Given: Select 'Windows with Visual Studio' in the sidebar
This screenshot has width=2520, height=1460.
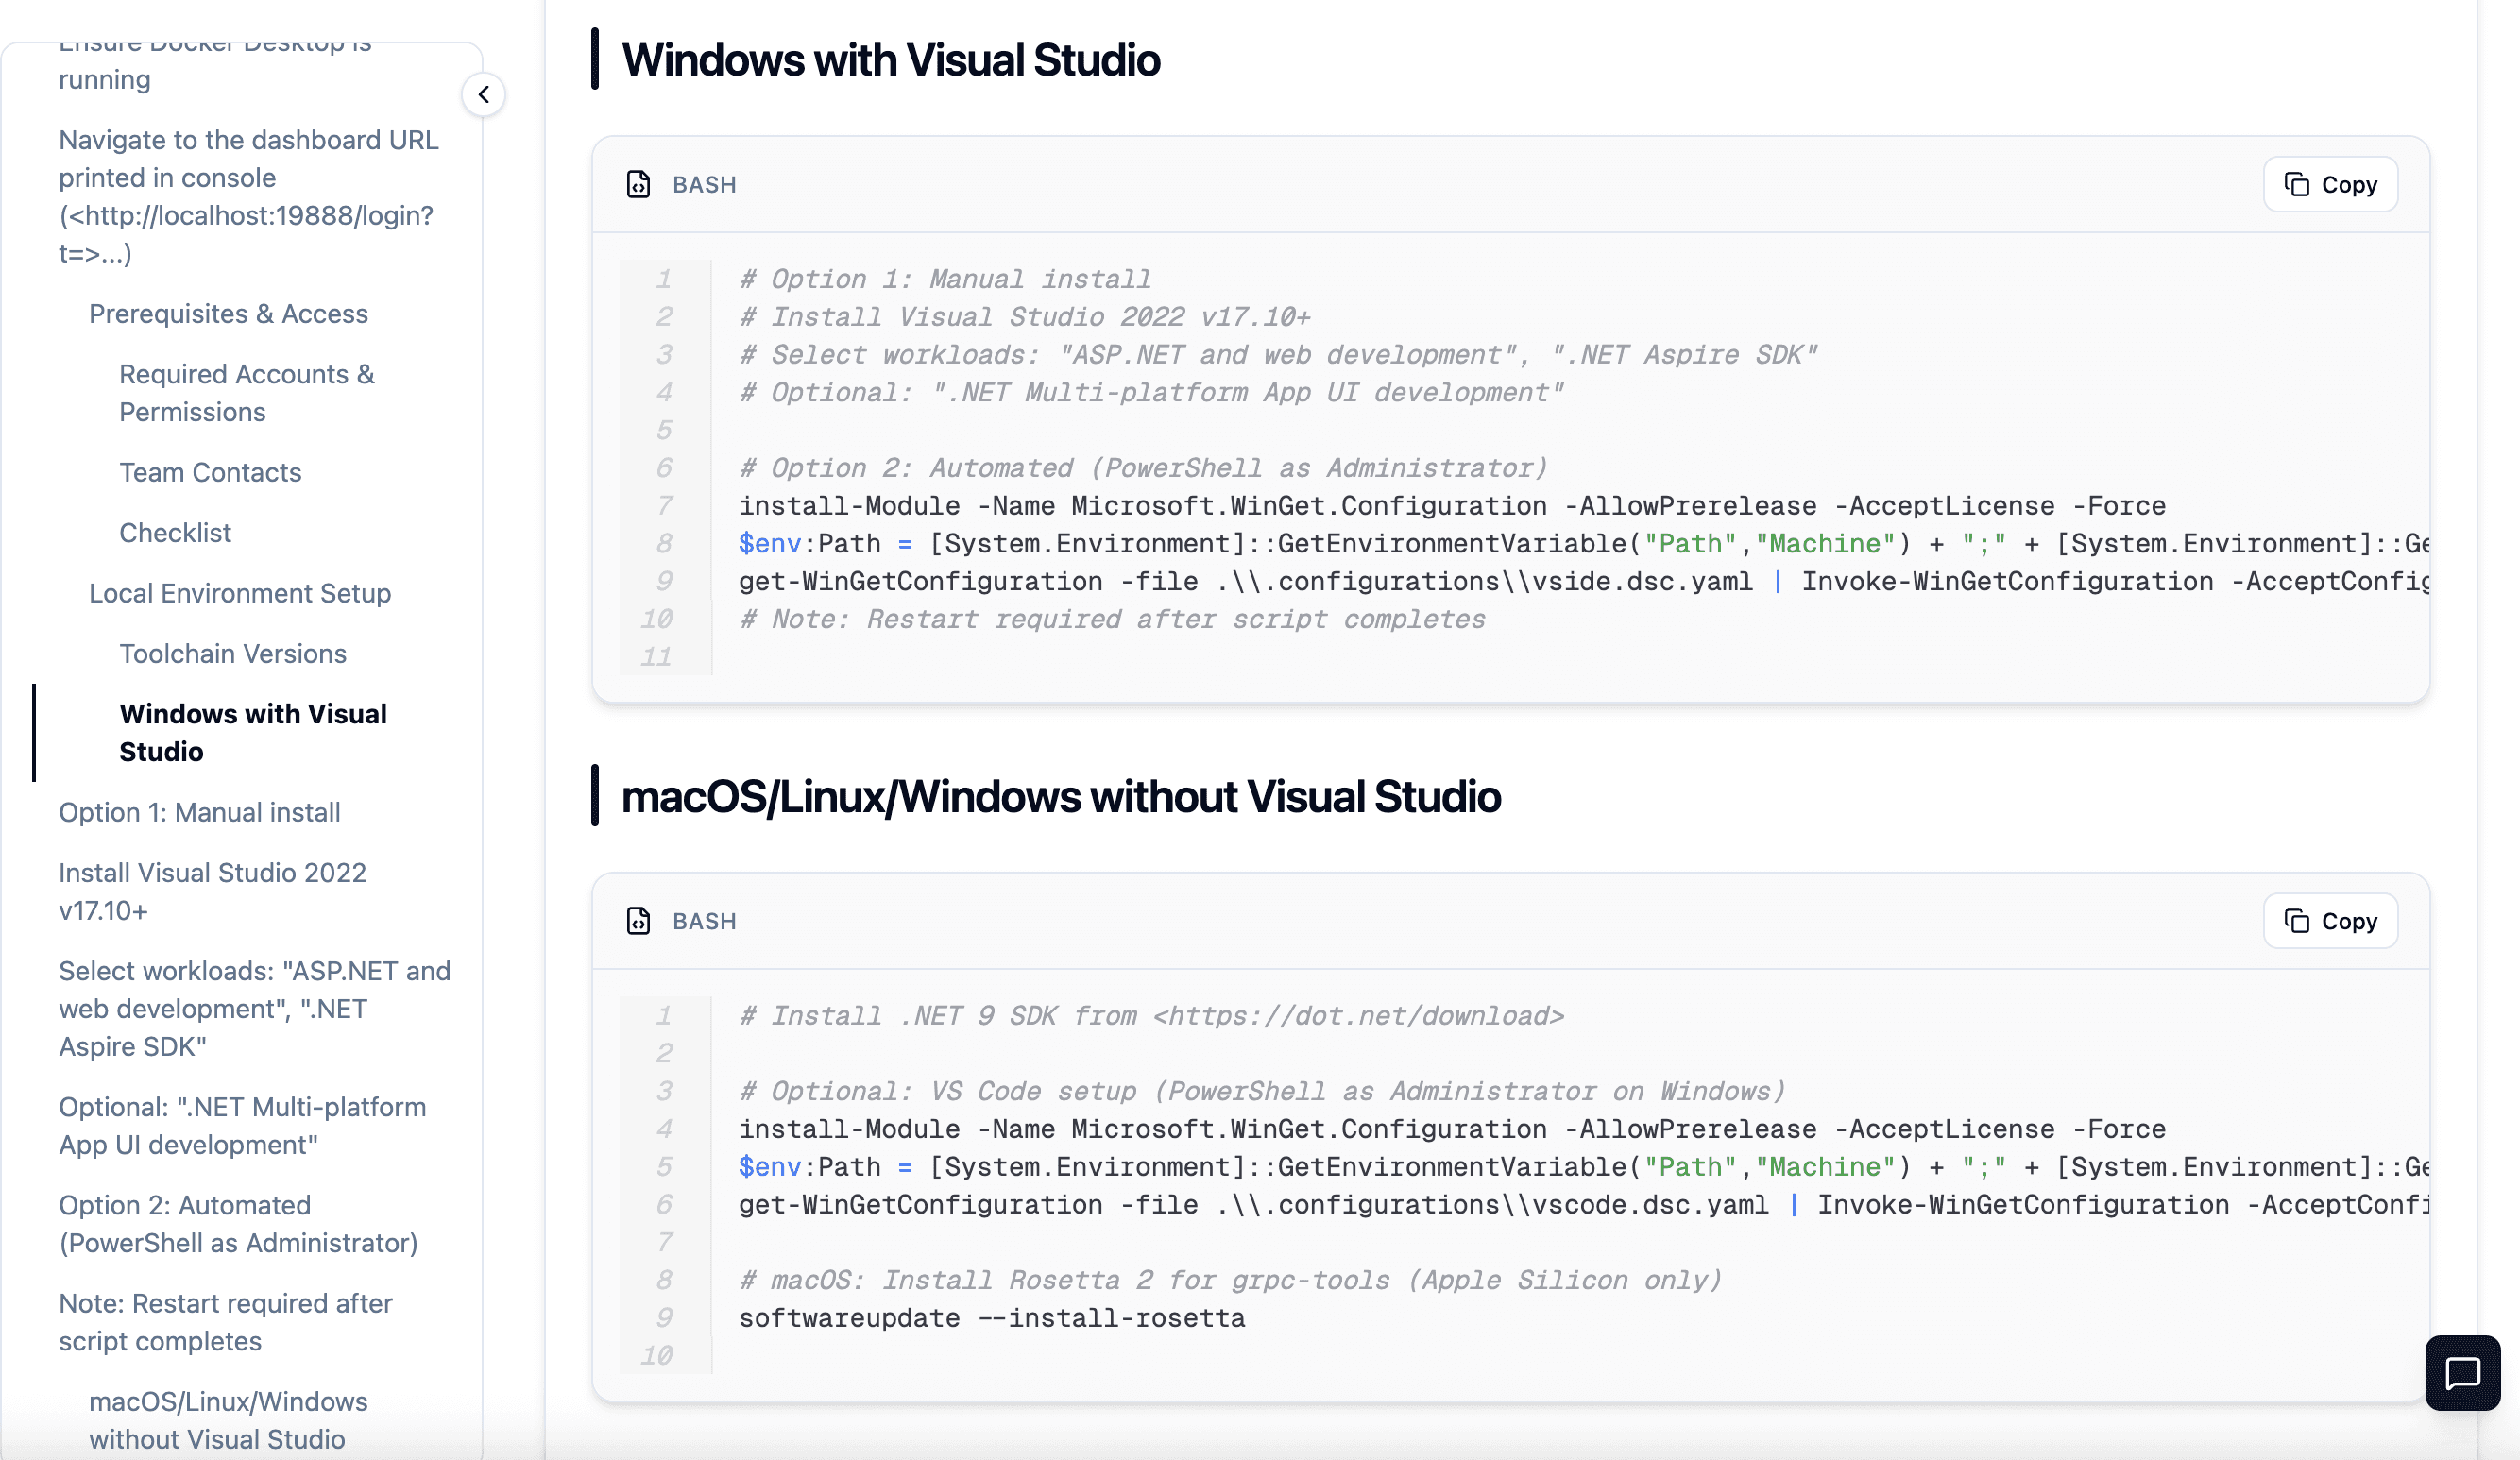Looking at the screenshot, I should tap(253, 732).
